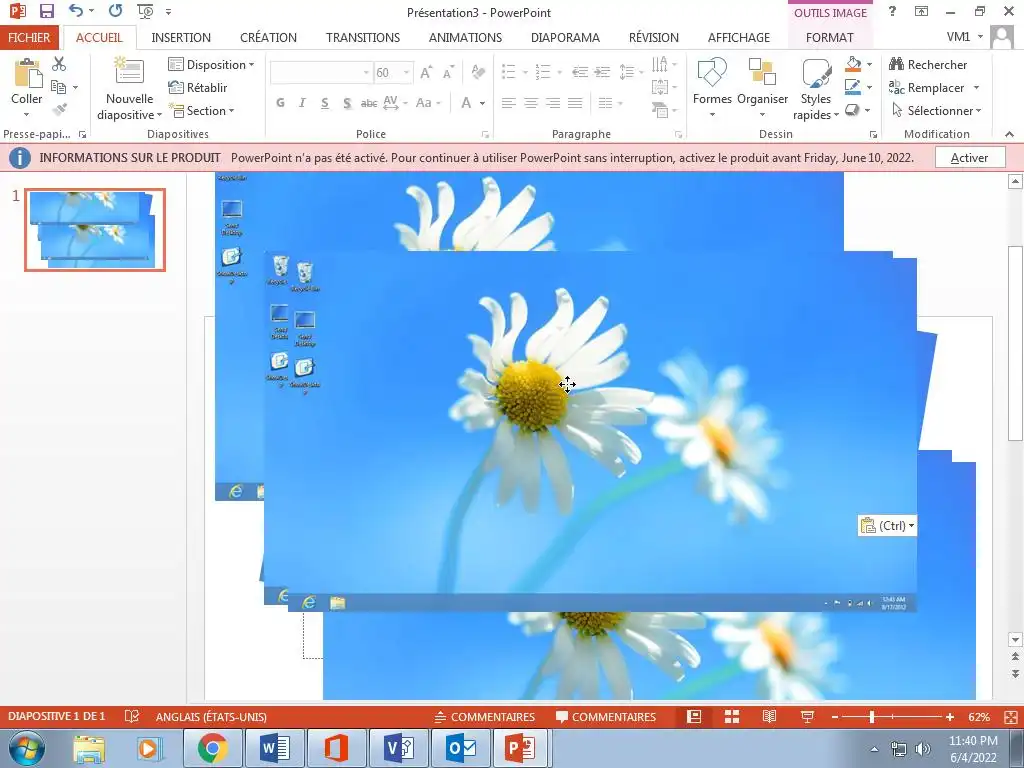Viewport: 1024px width, 768px height.
Task: Switch to Normal view in status bar
Action: tap(694, 717)
